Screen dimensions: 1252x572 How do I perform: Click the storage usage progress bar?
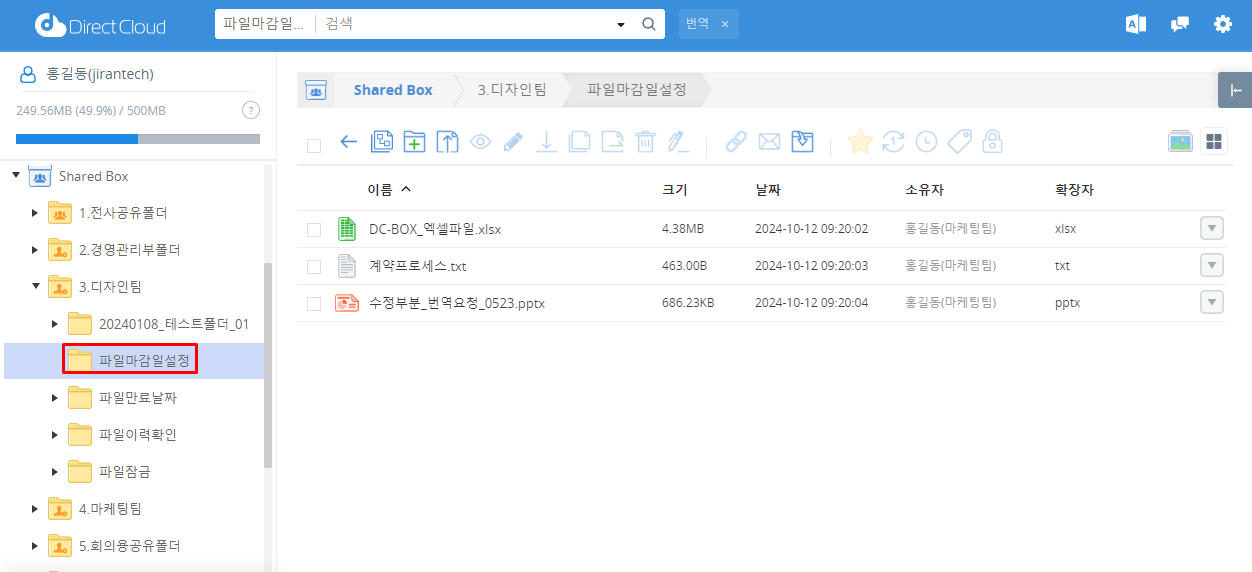(138, 139)
